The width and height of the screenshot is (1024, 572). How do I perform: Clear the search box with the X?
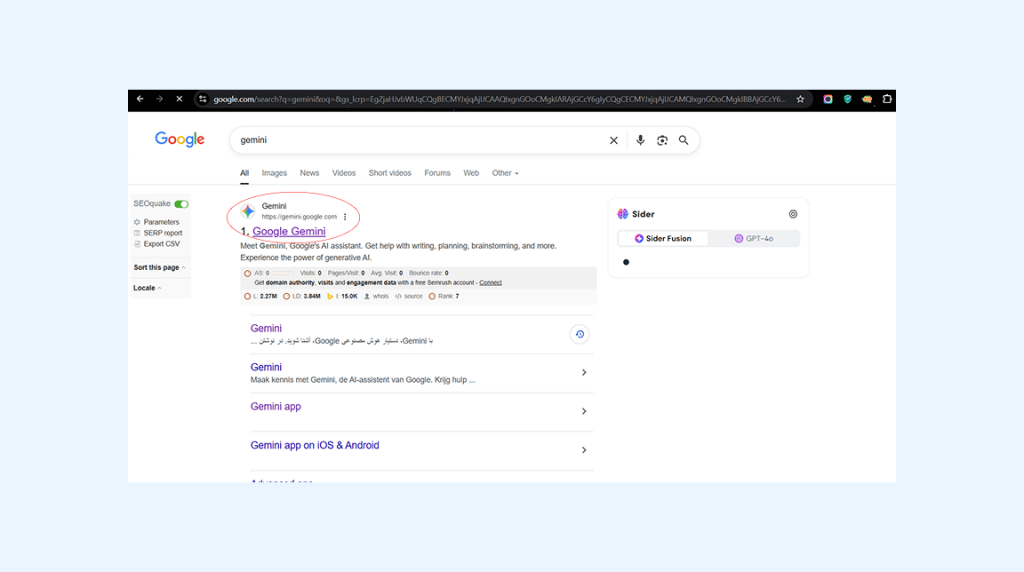[614, 140]
